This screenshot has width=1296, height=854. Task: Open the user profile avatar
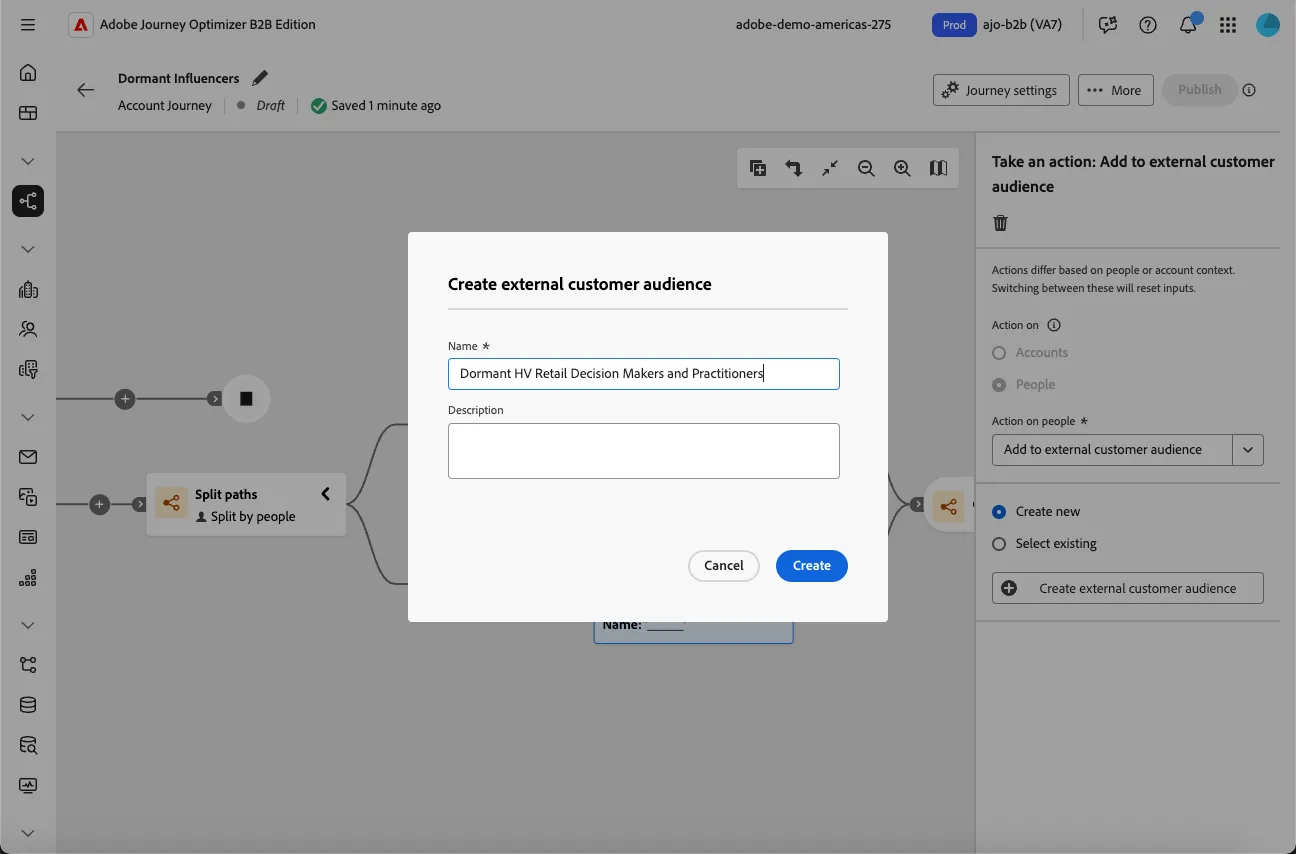(1268, 25)
